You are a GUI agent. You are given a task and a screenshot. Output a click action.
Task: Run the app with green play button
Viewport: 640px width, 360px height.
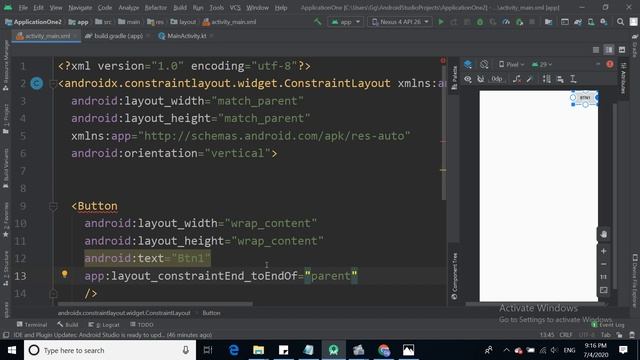(x=441, y=22)
